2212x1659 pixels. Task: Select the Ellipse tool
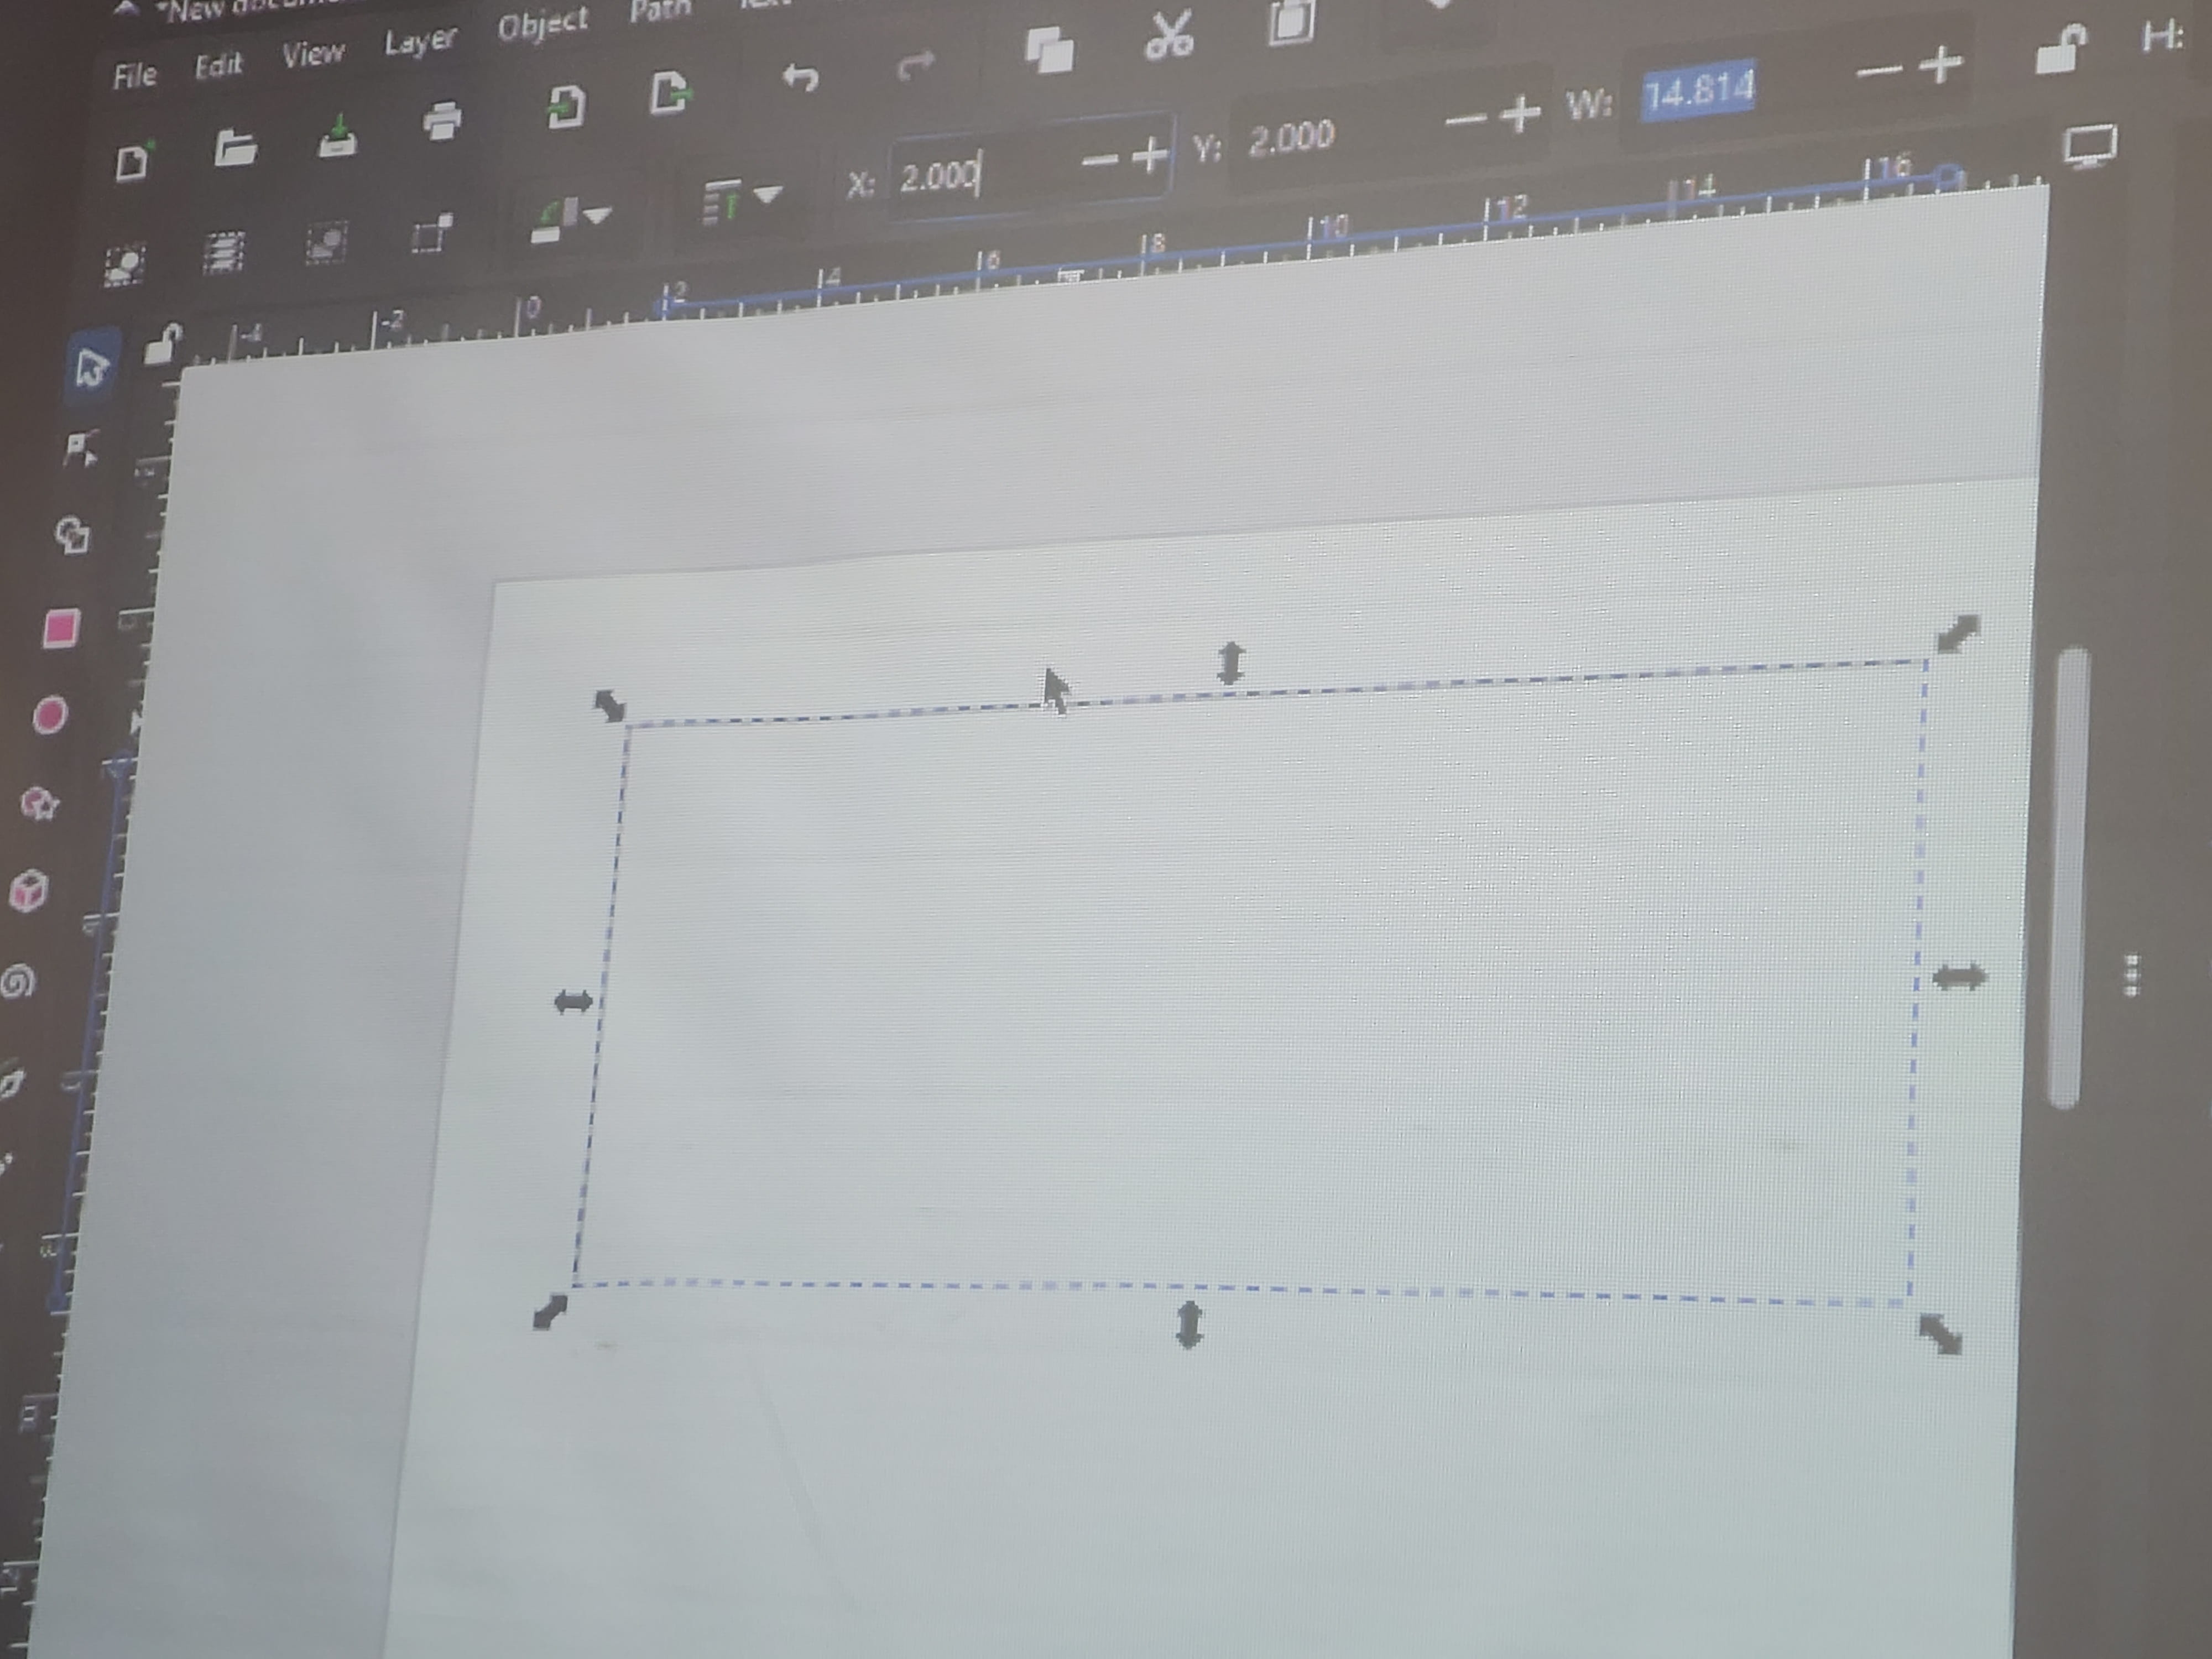click(x=50, y=716)
